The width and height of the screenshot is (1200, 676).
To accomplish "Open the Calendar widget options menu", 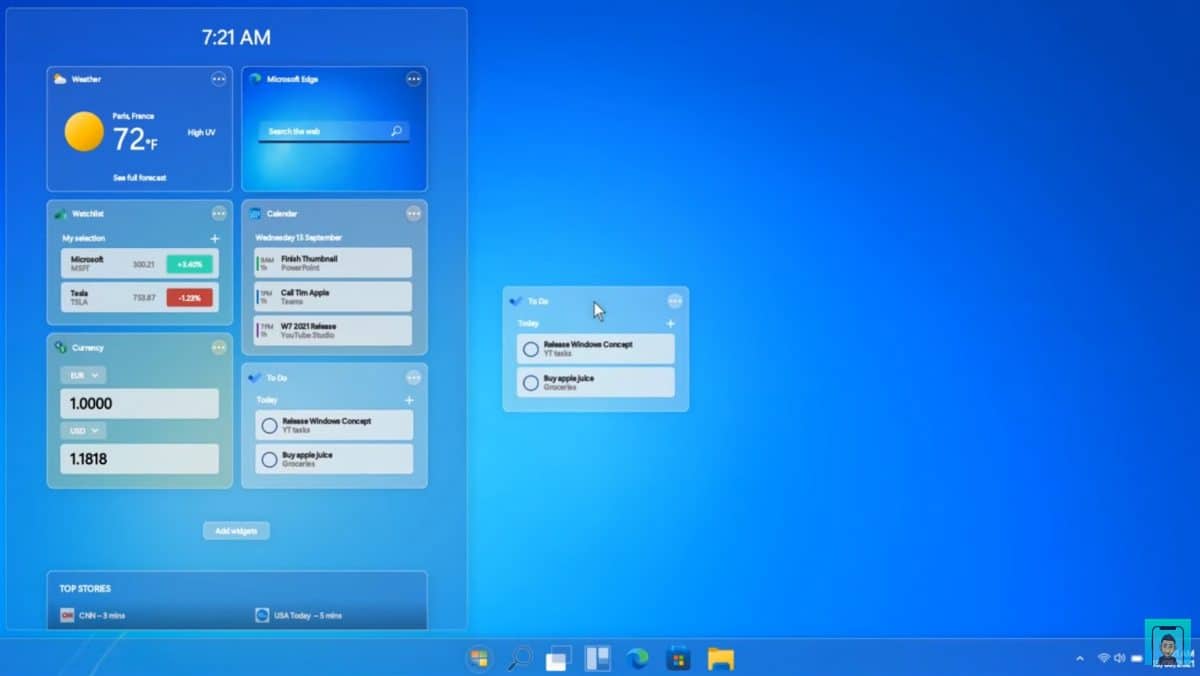I will click(414, 213).
